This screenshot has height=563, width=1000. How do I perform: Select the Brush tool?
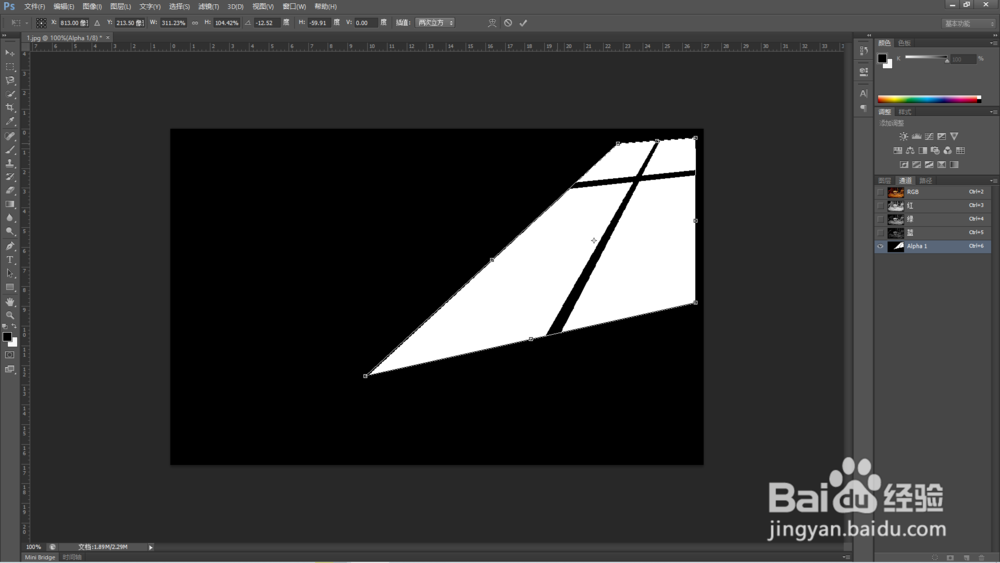click(10, 150)
